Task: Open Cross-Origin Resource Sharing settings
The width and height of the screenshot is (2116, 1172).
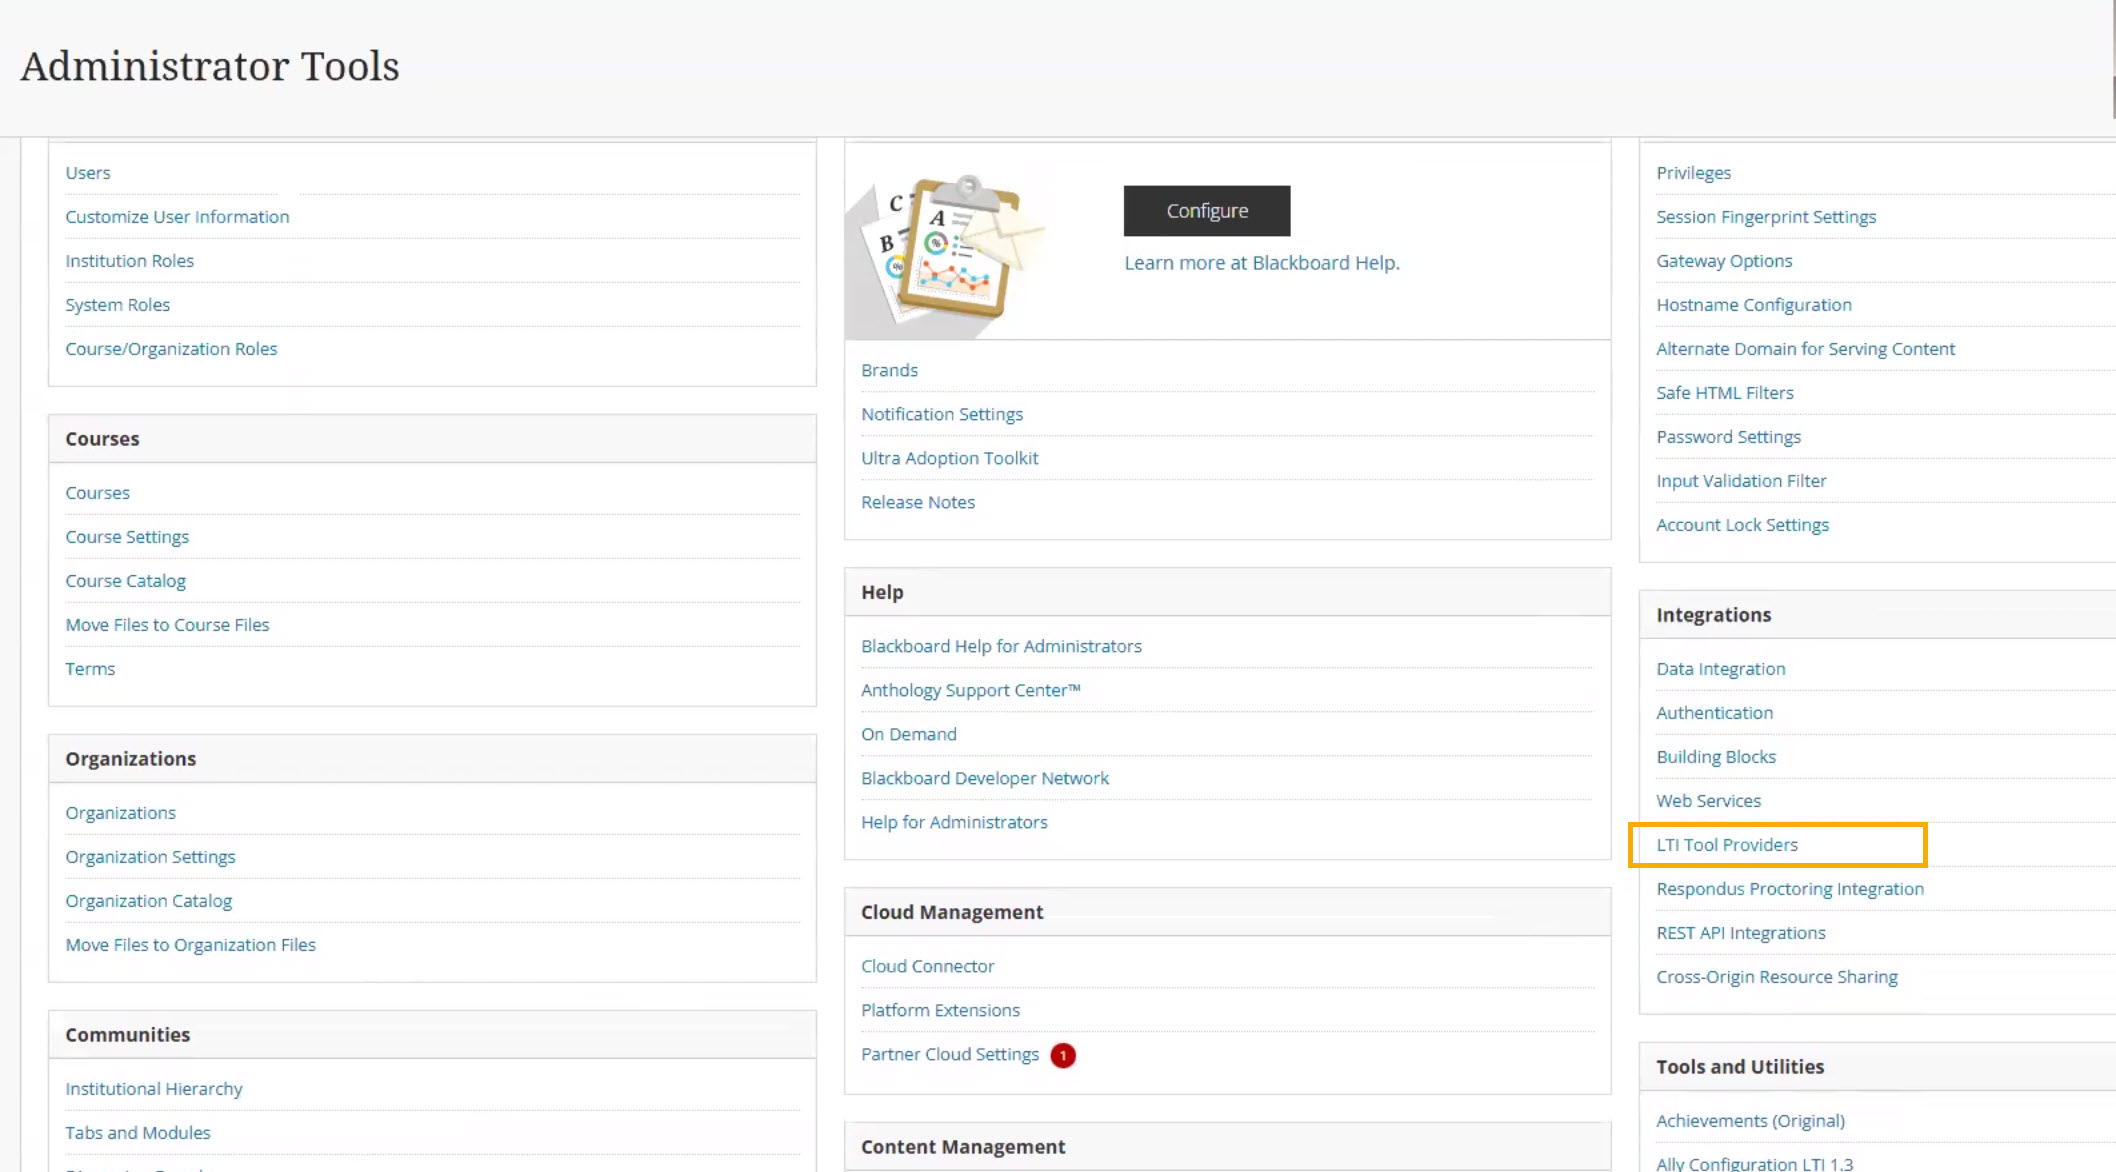Action: pos(1776,977)
